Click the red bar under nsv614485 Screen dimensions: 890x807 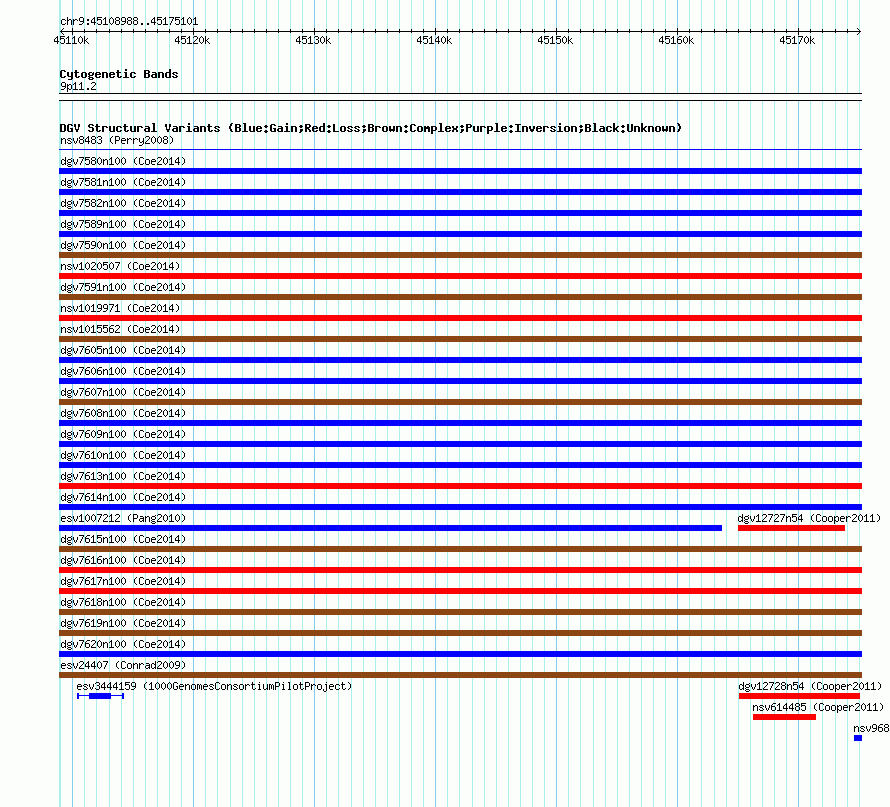pyautogui.click(x=784, y=717)
